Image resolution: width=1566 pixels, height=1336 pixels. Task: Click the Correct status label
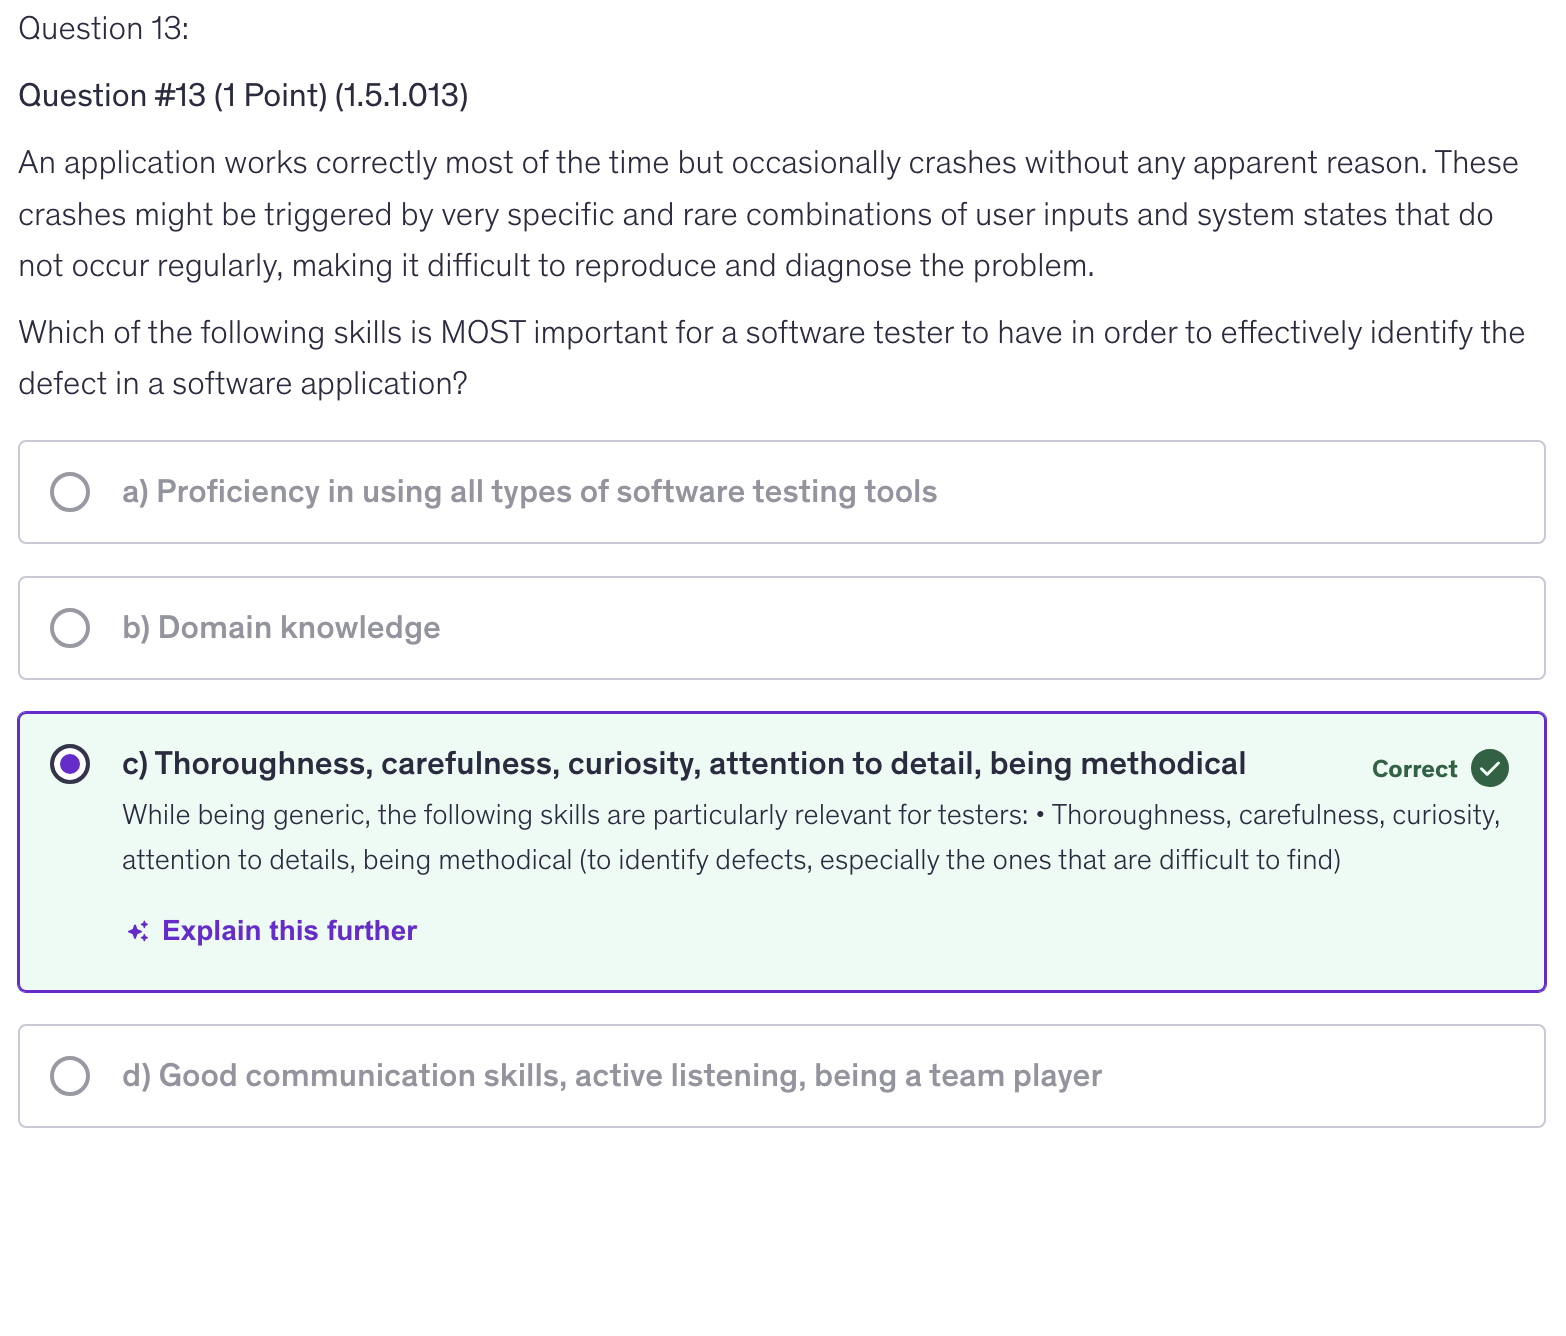[x=1414, y=769]
